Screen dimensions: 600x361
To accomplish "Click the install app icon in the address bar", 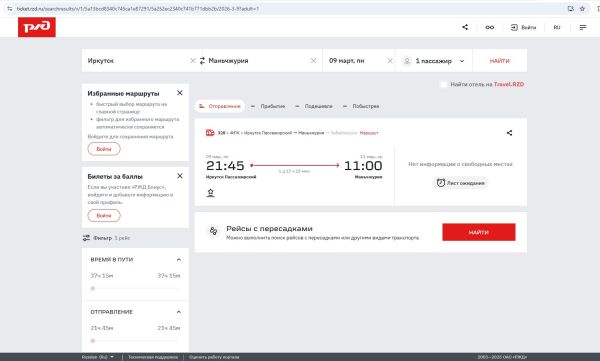I will point(571,8).
